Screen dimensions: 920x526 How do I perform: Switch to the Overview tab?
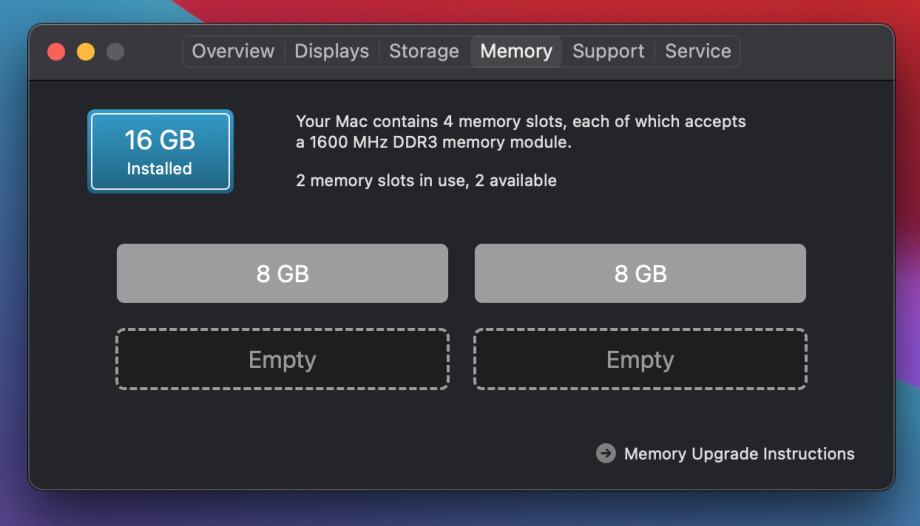tap(233, 51)
